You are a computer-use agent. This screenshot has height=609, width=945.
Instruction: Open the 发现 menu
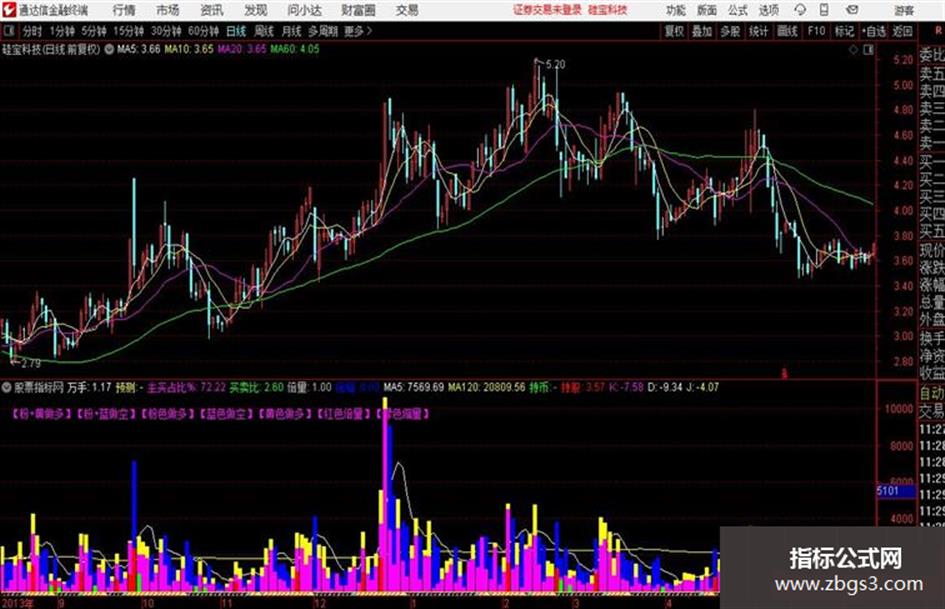[256, 10]
